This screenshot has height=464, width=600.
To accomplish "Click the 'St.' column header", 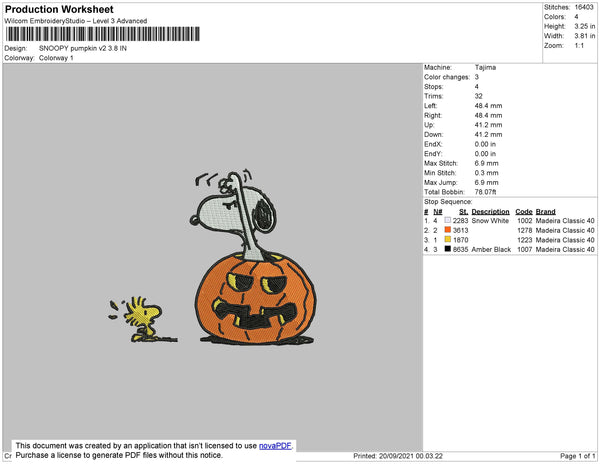I will tap(463, 212).
